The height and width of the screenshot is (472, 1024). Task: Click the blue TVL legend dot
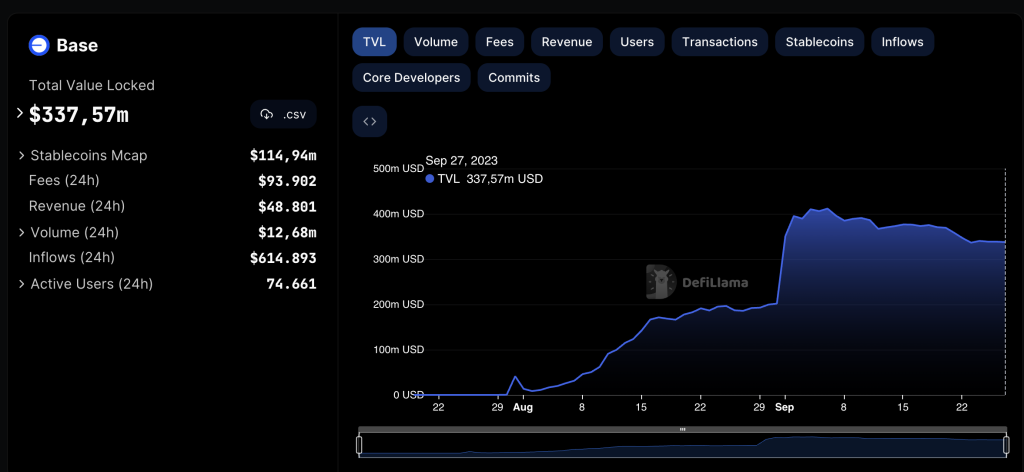[x=430, y=178]
